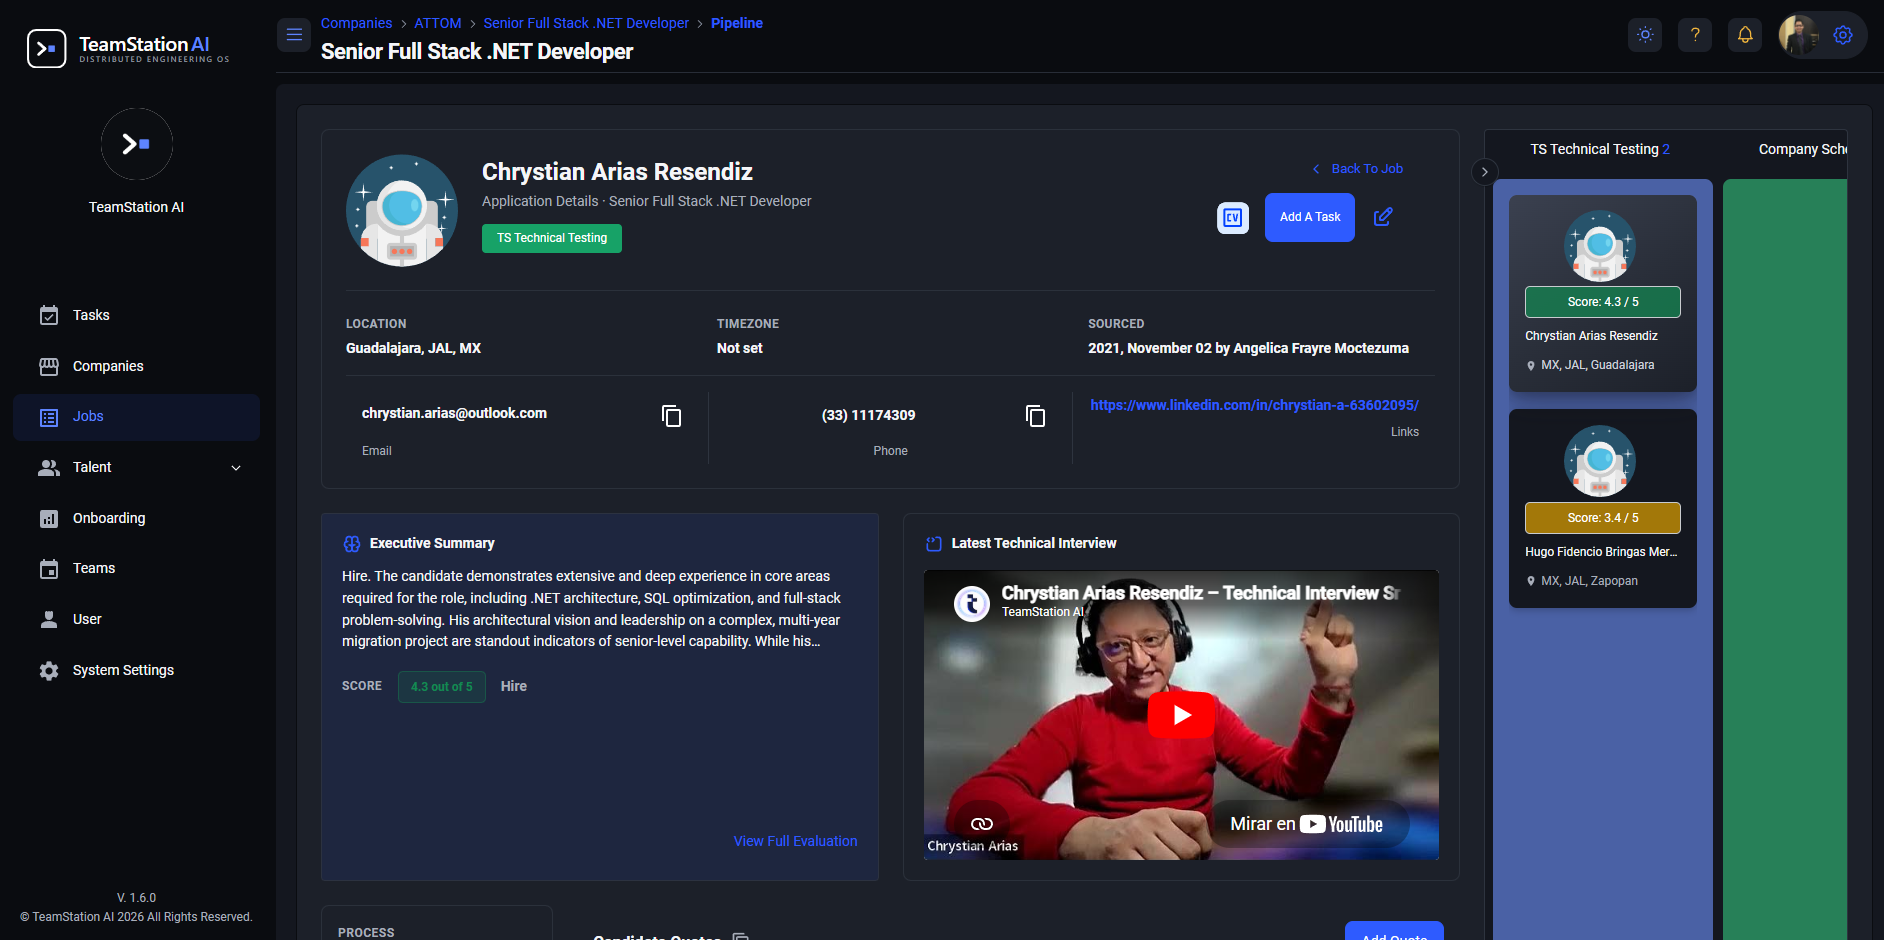
Task: Click the Back To Job chevron icon
Action: point(1316,169)
